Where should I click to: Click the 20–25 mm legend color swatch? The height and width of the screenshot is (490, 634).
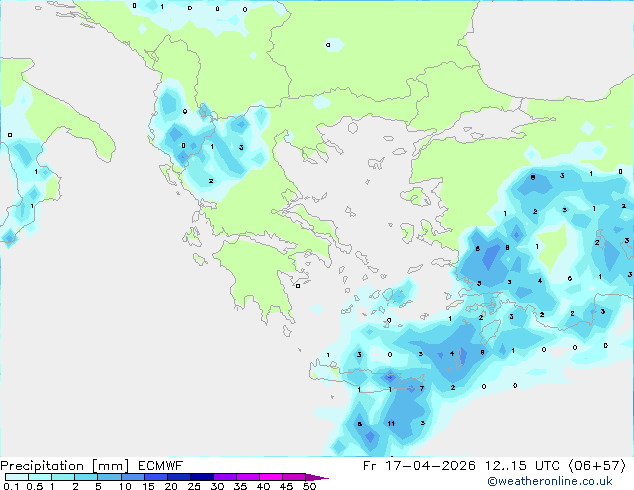point(178,477)
